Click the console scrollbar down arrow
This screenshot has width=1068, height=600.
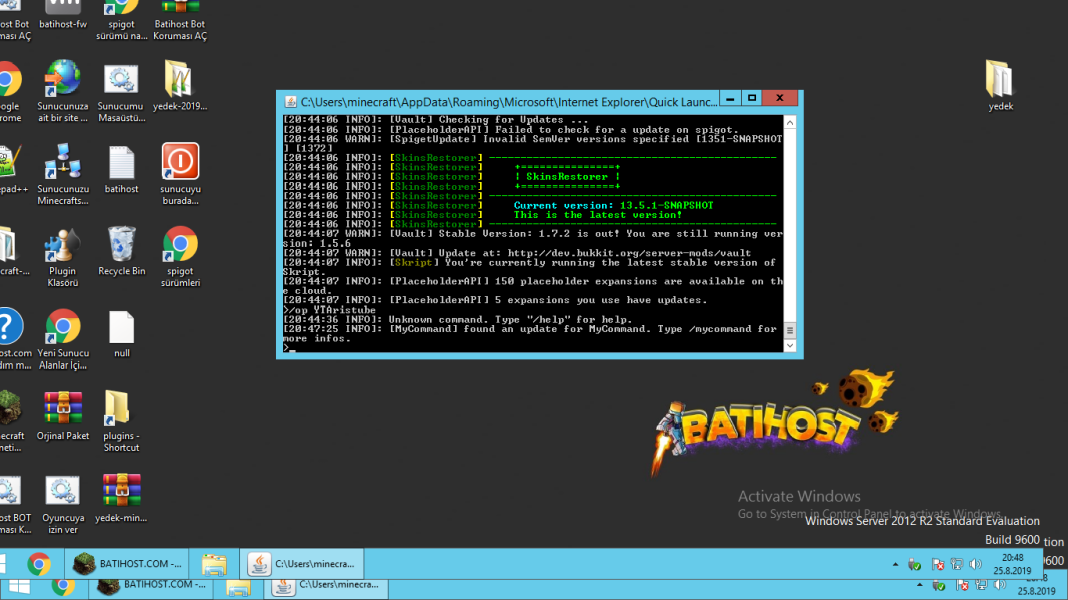pyautogui.click(x=789, y=345)
